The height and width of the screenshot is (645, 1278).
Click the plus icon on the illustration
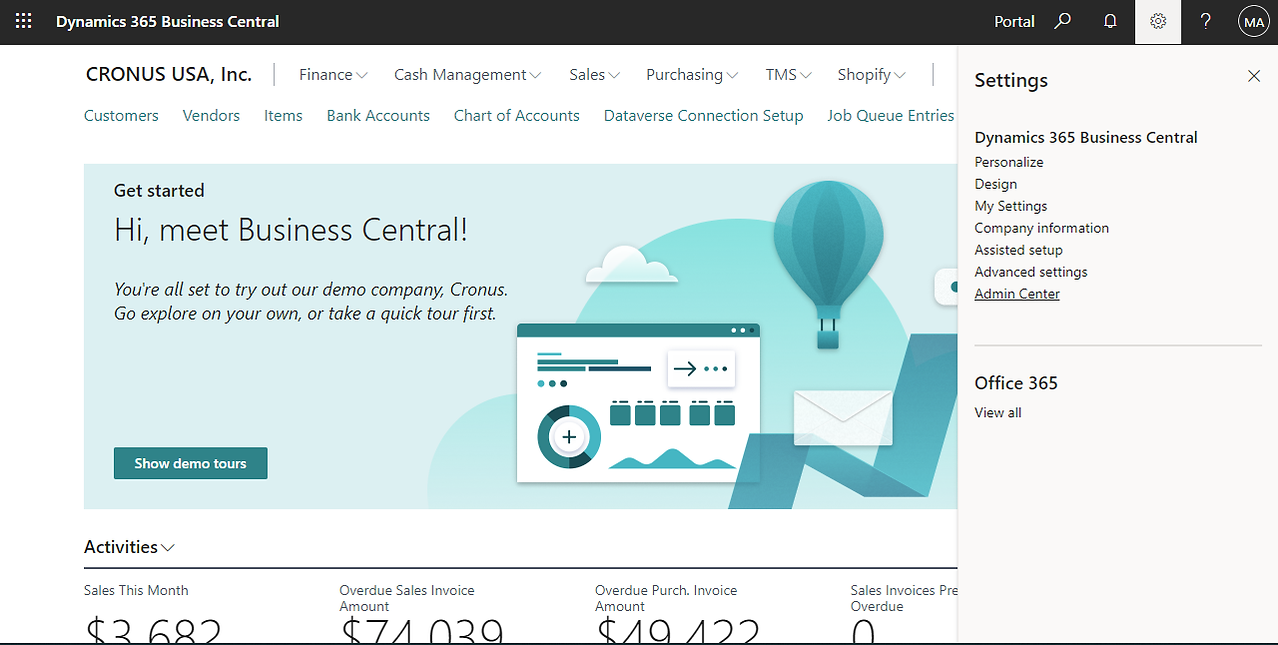pyautogui.click(x=569, y=437)
